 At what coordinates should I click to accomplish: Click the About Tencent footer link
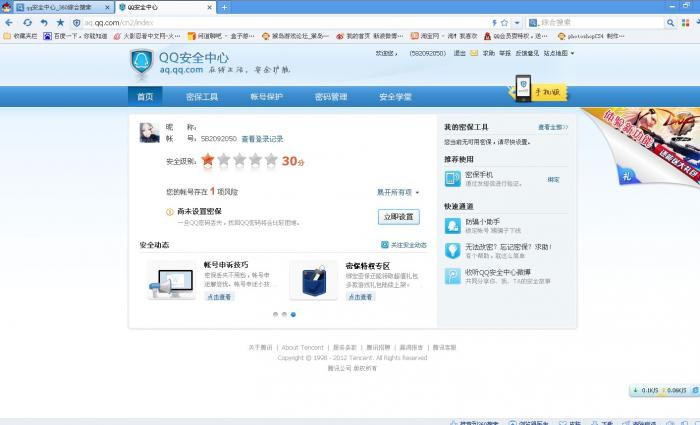tap(302, 347)
